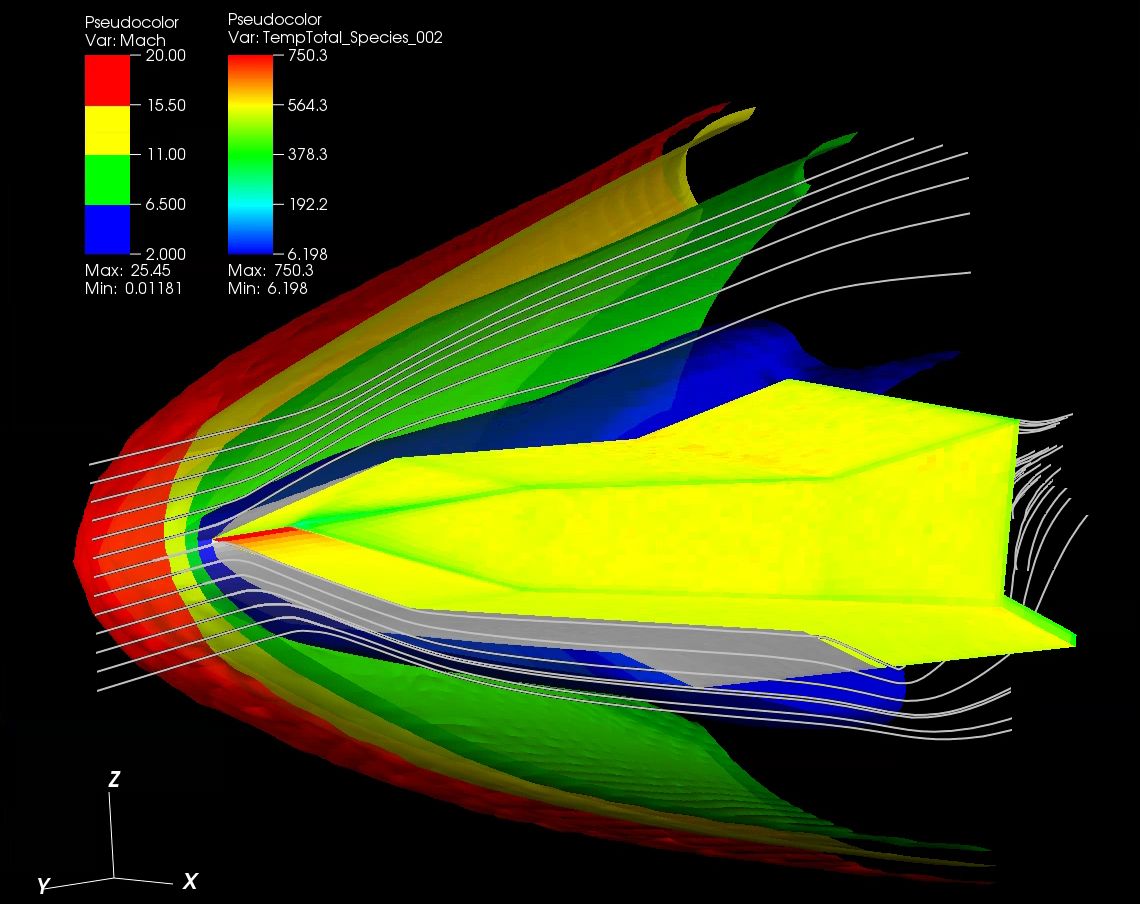Screen dimensions: 1140x904
Task: Click the 'Max: 750.3' label
Action: pos(270,271)
